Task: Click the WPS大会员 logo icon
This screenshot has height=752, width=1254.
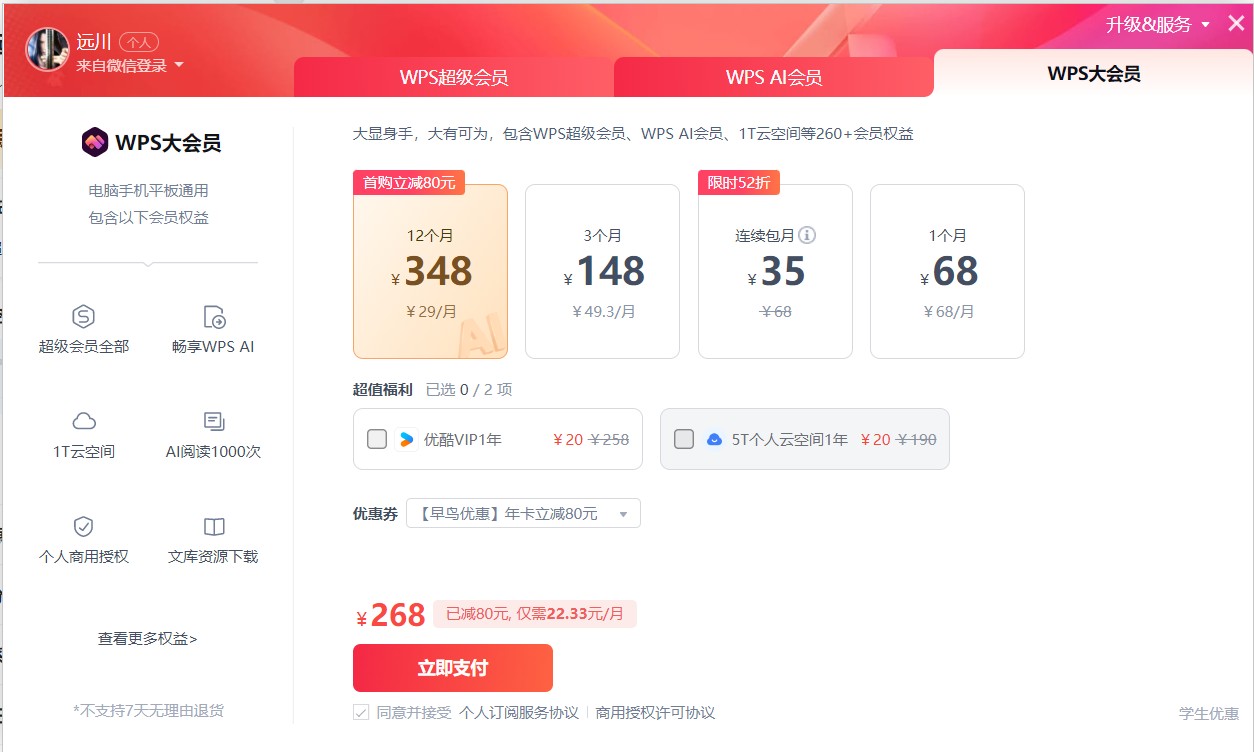Action: [95, 142]
